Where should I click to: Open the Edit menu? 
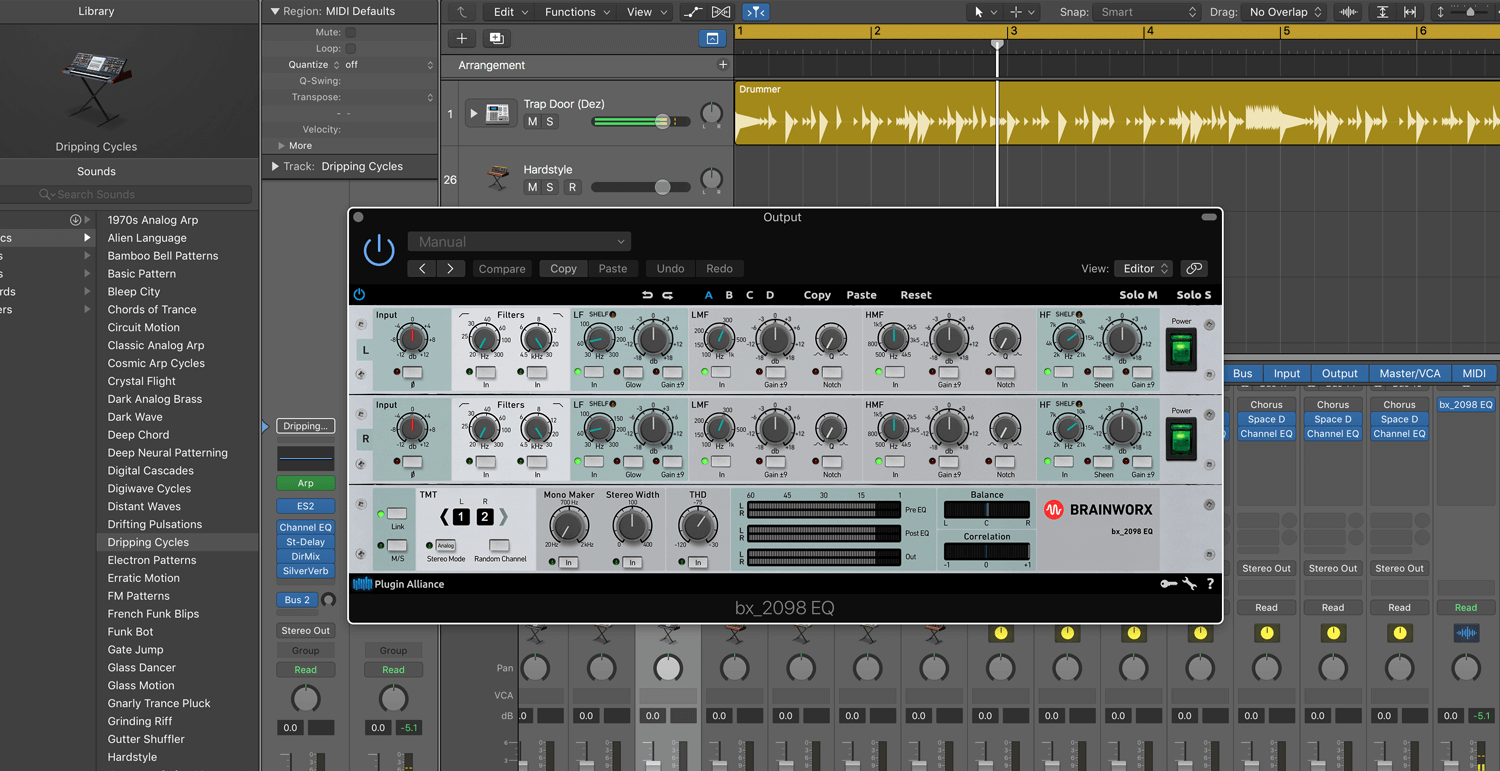[510, 12]
